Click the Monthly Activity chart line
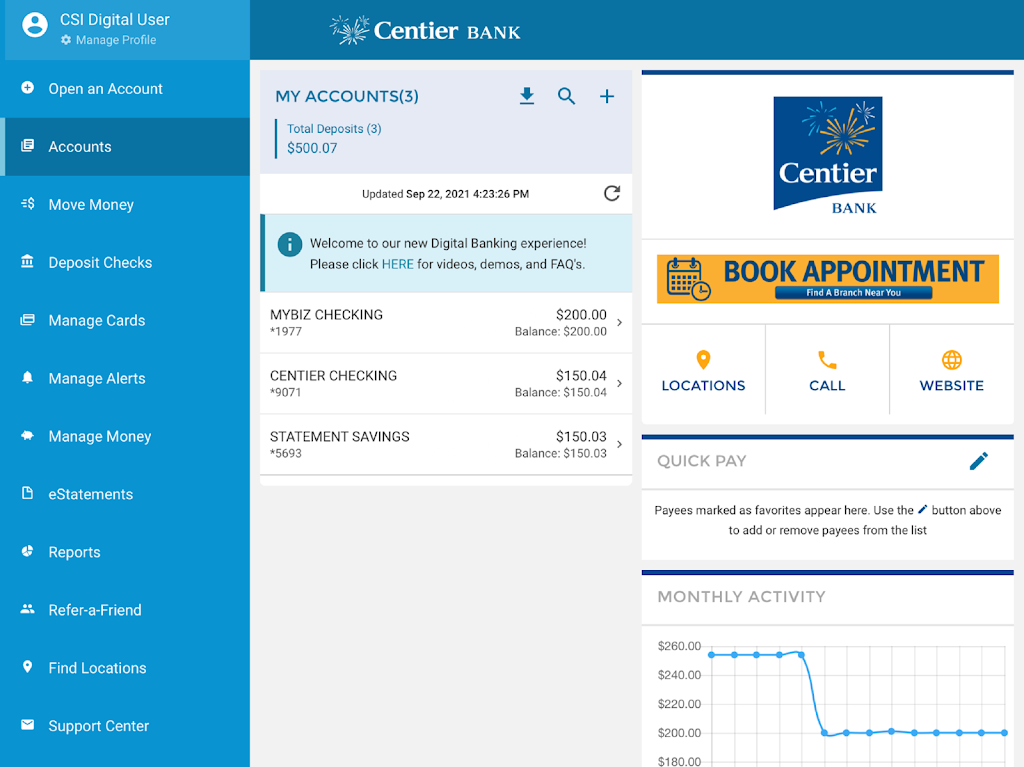The image size is (1024, 767). coord(858,694)
